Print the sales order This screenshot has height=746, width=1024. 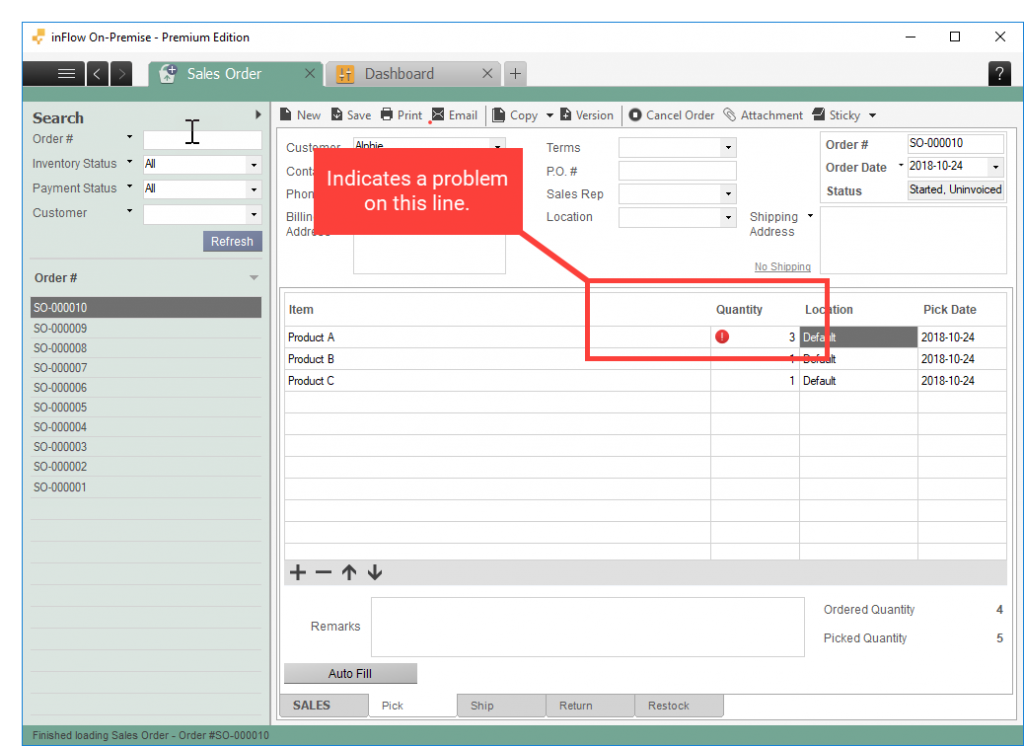coord(387,115)
